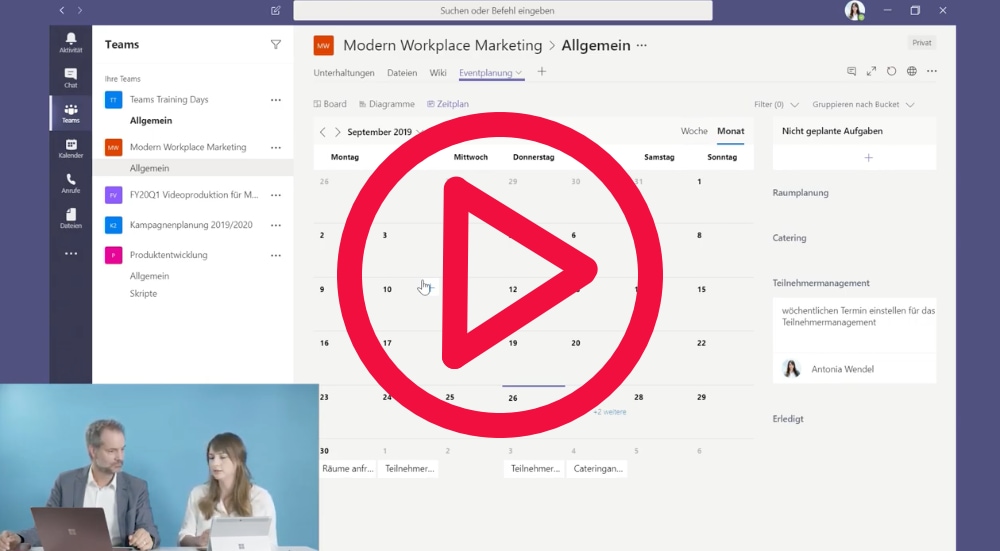Click the Raumplanung bucket heading

[800, 193]
